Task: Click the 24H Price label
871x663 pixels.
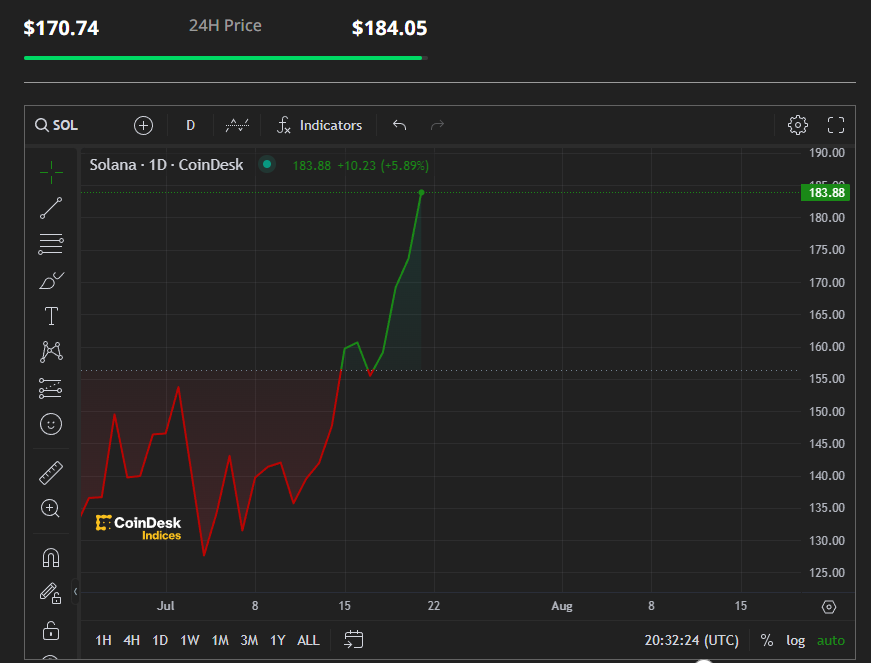Action: [x=225, y=26]
